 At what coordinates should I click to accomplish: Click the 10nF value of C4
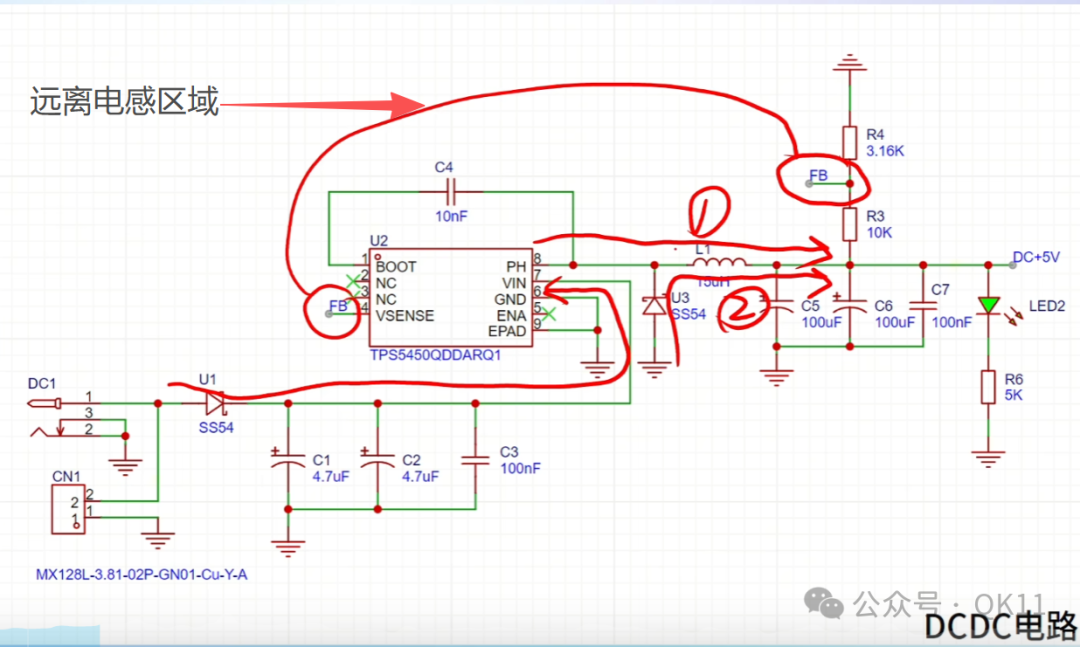[x=451, y=216]
